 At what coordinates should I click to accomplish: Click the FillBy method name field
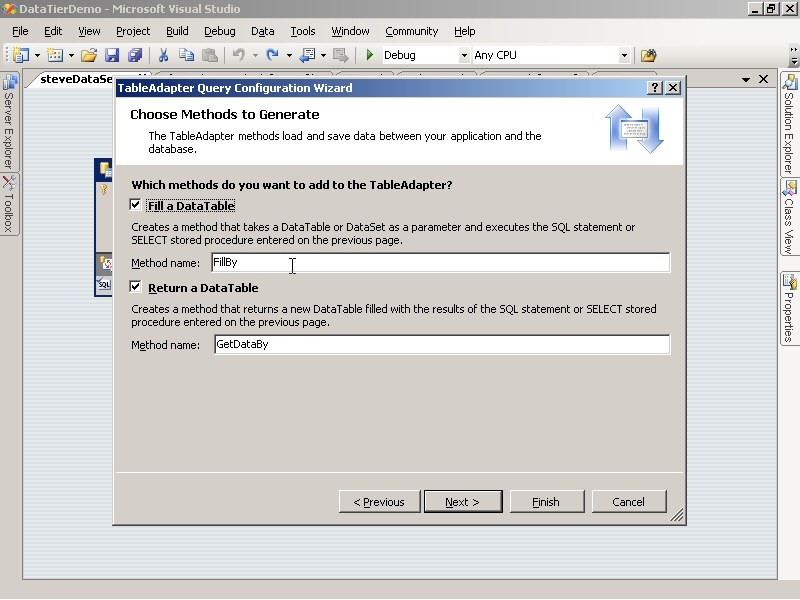click(x=440, y=262)
